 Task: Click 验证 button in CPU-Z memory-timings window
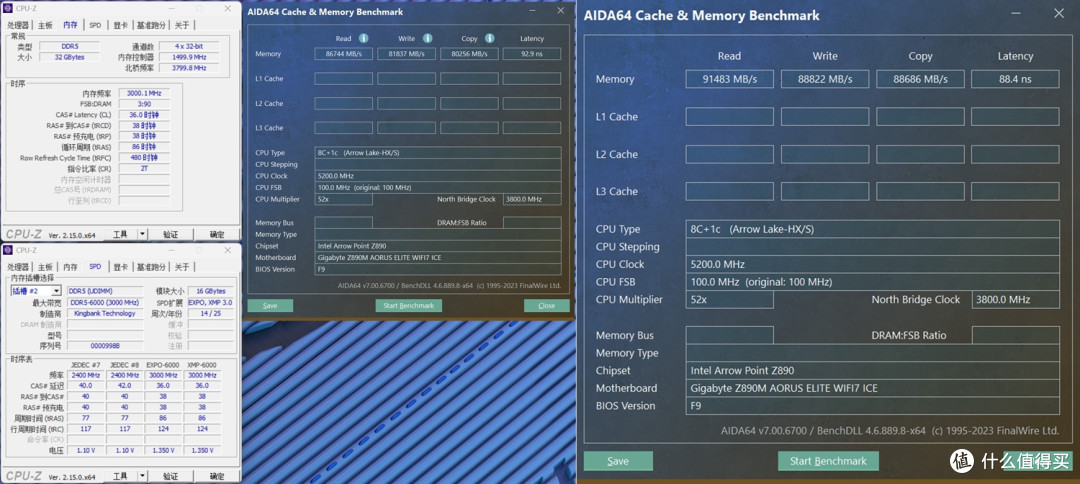coord(170,234)
